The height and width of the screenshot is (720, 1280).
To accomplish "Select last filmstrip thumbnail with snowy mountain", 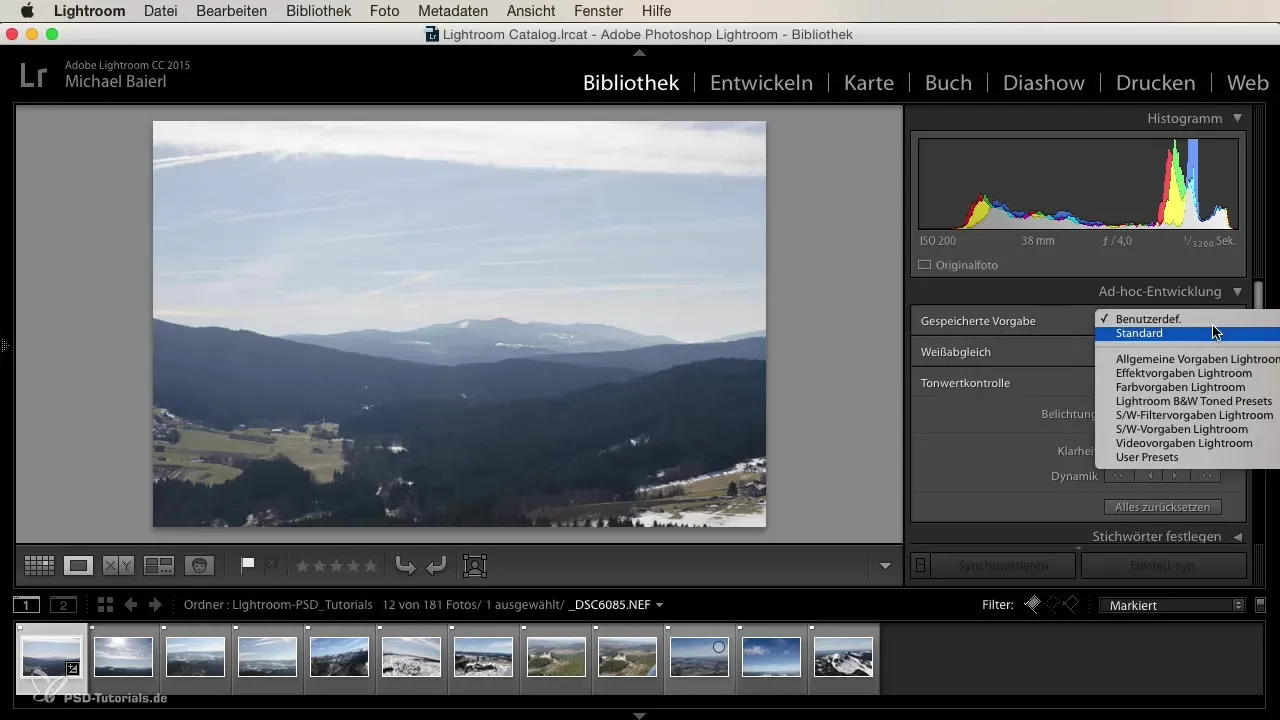I will (x=843, y=657).
